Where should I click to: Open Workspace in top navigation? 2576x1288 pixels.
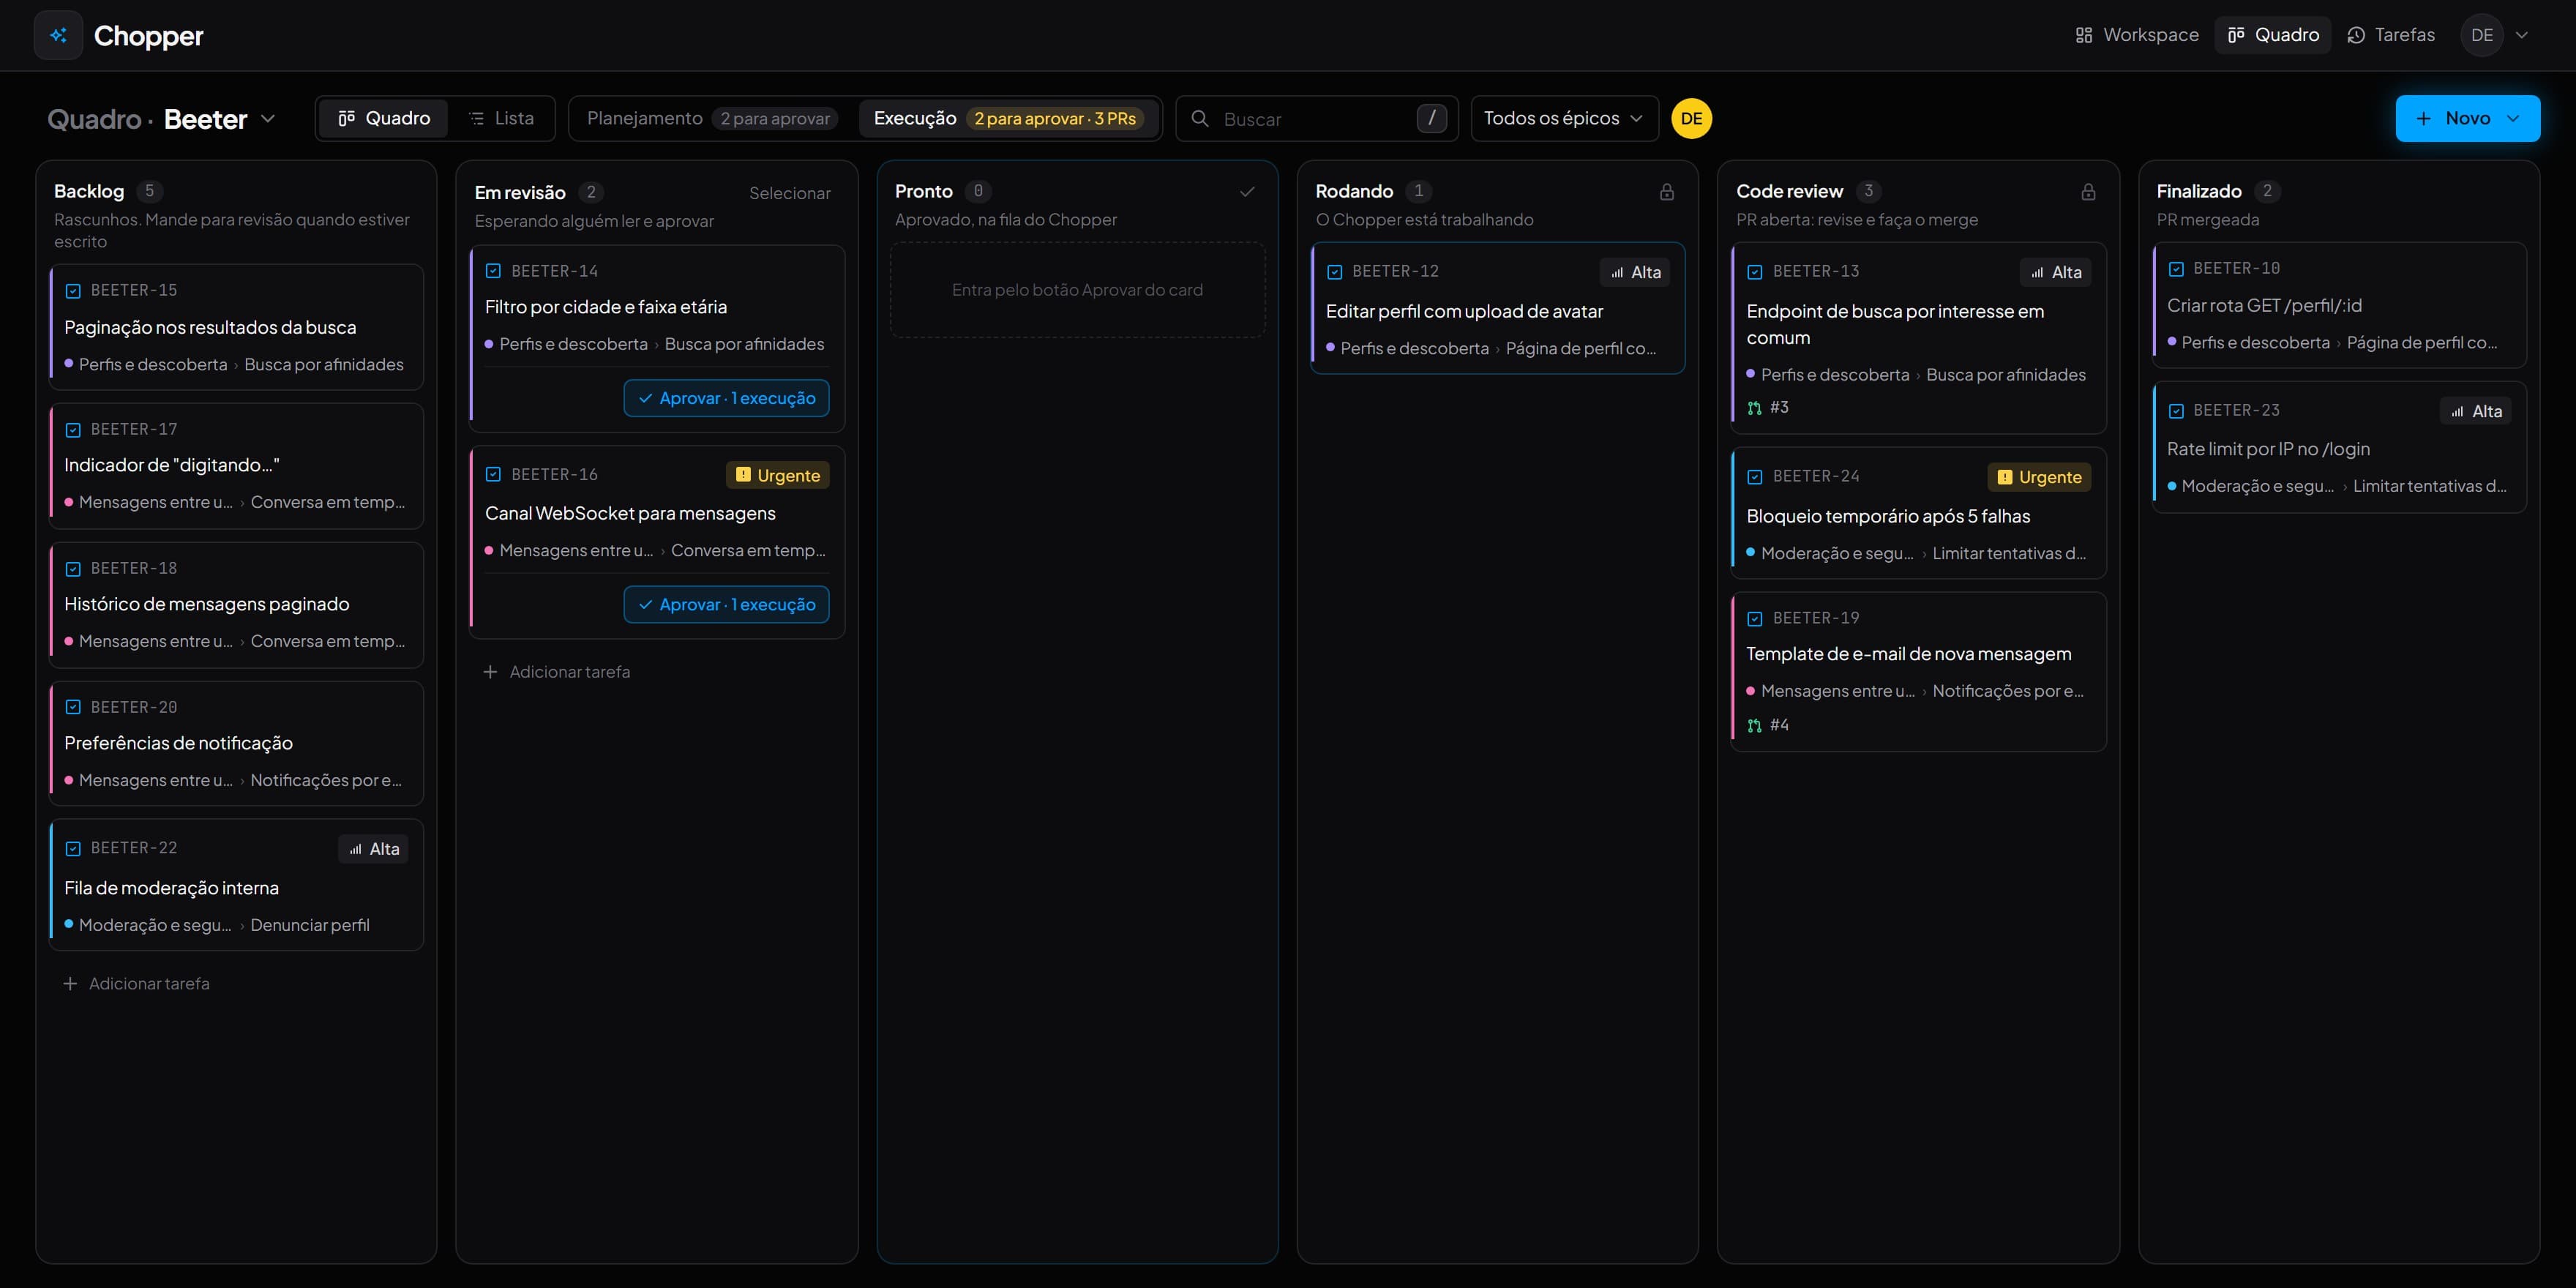(x=2137, y=35)
